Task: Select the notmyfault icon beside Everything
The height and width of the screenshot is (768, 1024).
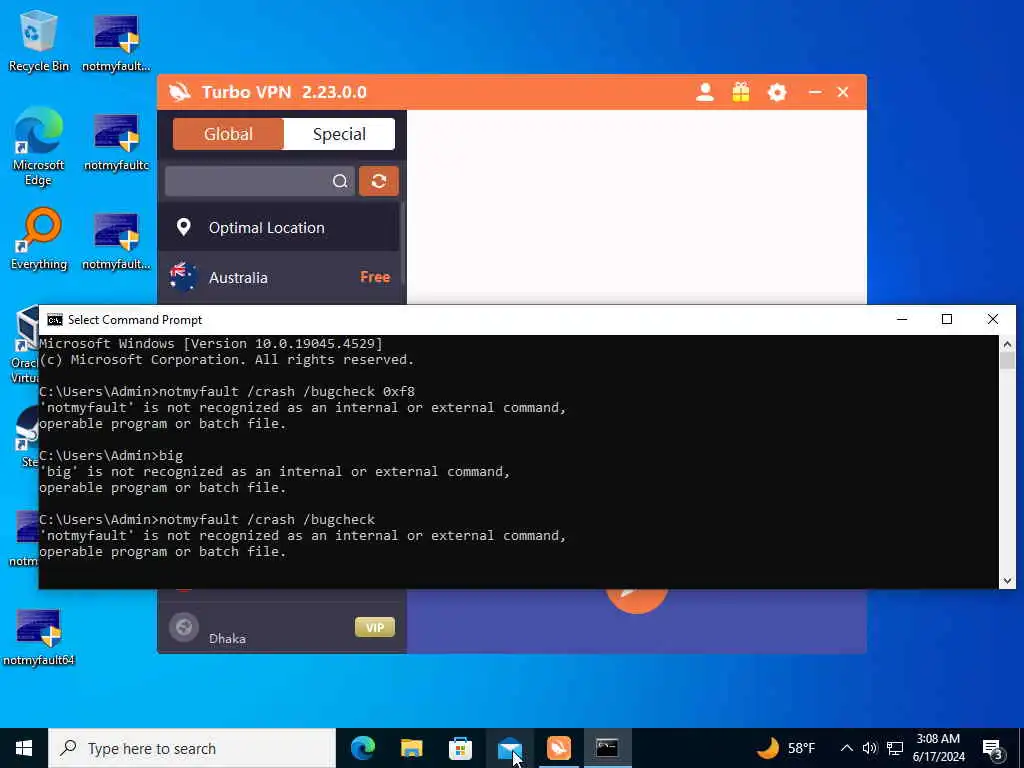Action: click(x=116, y=239)
